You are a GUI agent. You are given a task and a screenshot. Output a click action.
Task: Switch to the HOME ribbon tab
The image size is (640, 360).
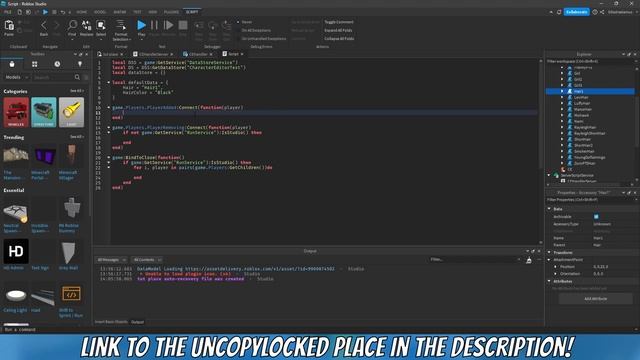tap(82, 12)
